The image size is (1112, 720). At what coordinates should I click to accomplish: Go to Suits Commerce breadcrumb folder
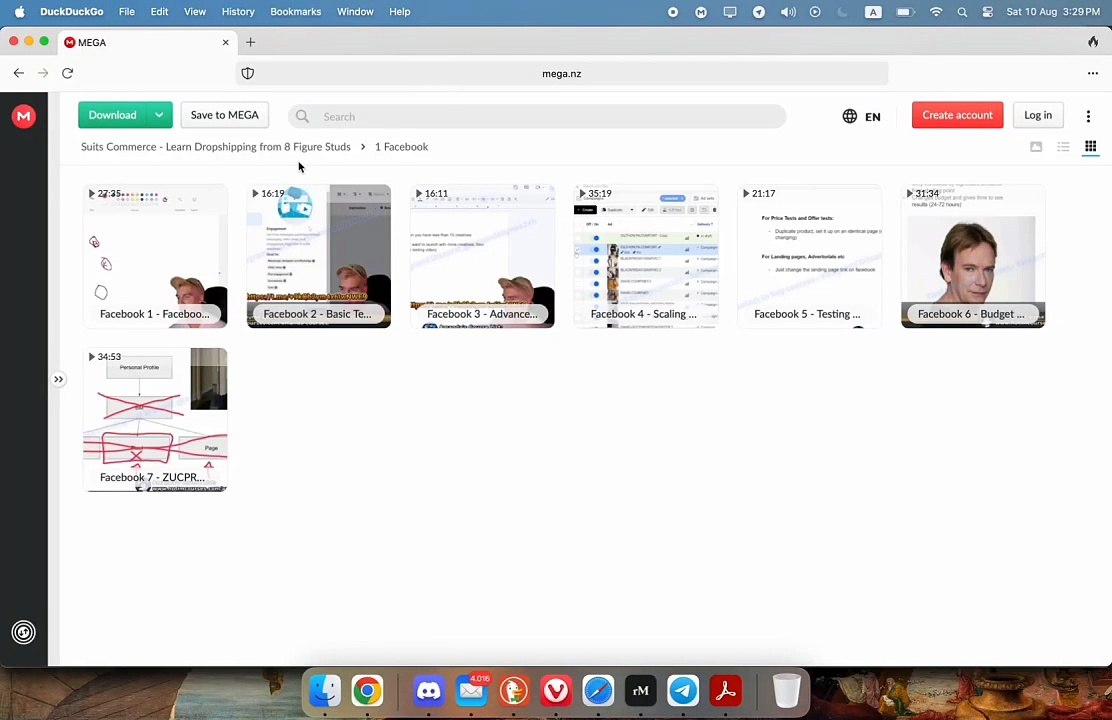[x=216, y=147]
